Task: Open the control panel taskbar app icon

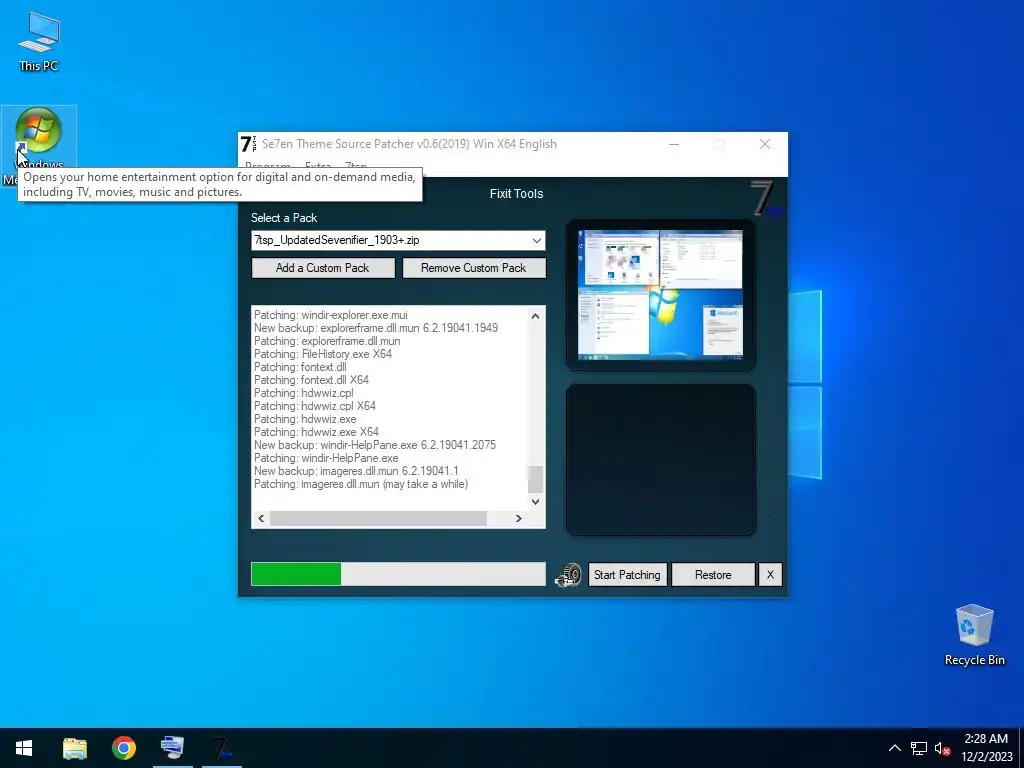Action: pyautogui.click(x=172, y=748)
